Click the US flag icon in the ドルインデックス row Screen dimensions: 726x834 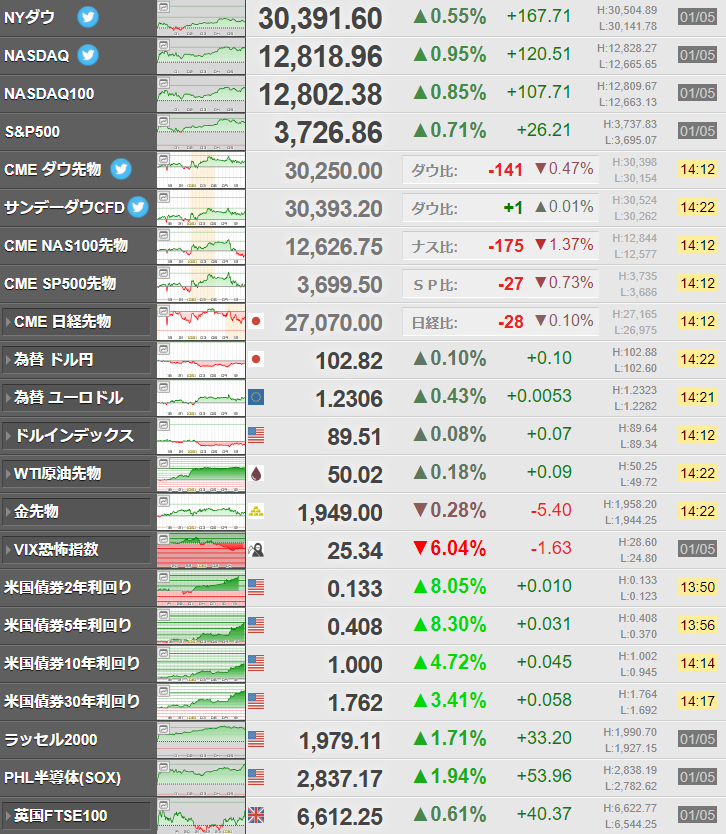256,435
